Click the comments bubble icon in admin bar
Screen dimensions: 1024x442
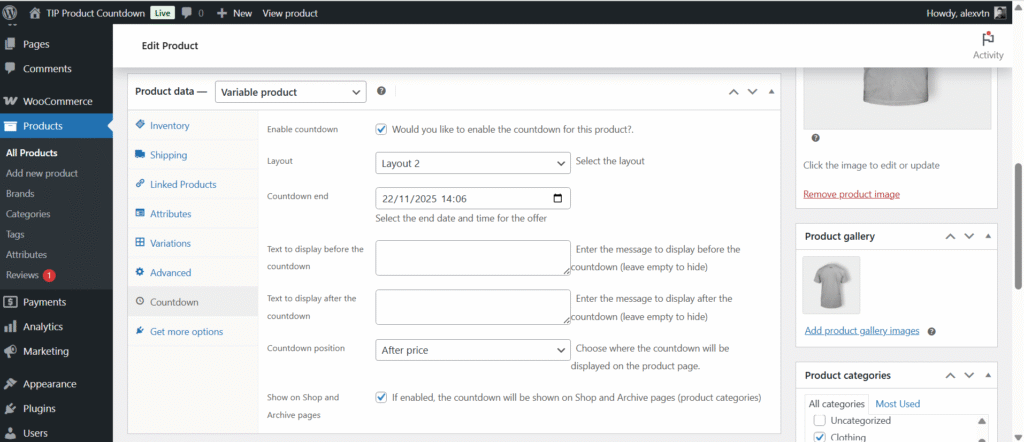point(188,13)
